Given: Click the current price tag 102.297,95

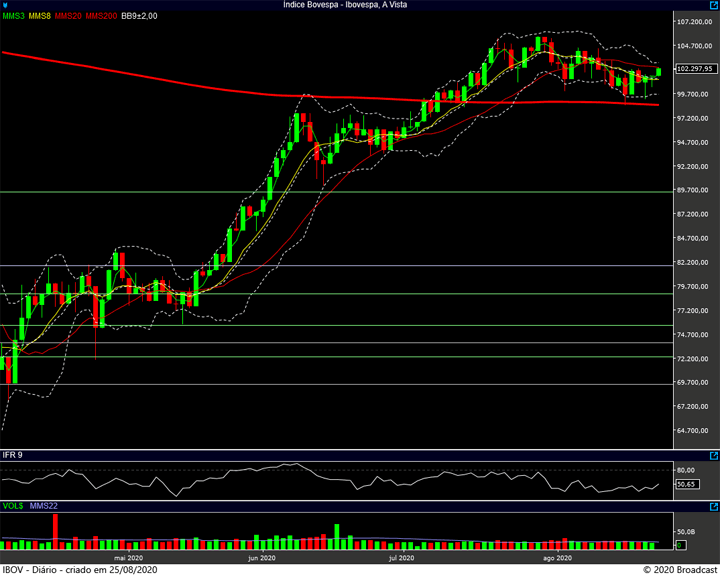Looking at the screenshot, I should pos(694,69).
